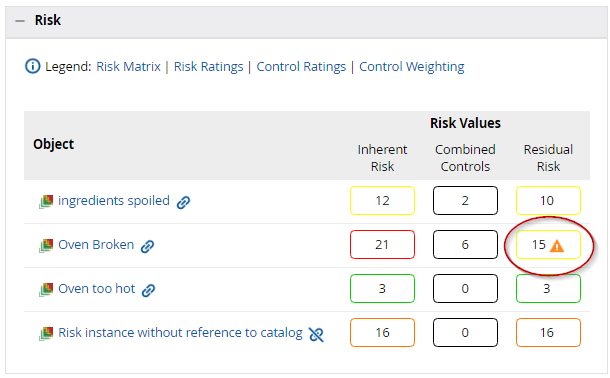610x378 pixels.
Task: Click the risk object icon before ingredients spoiled
Action: point(46,201)
